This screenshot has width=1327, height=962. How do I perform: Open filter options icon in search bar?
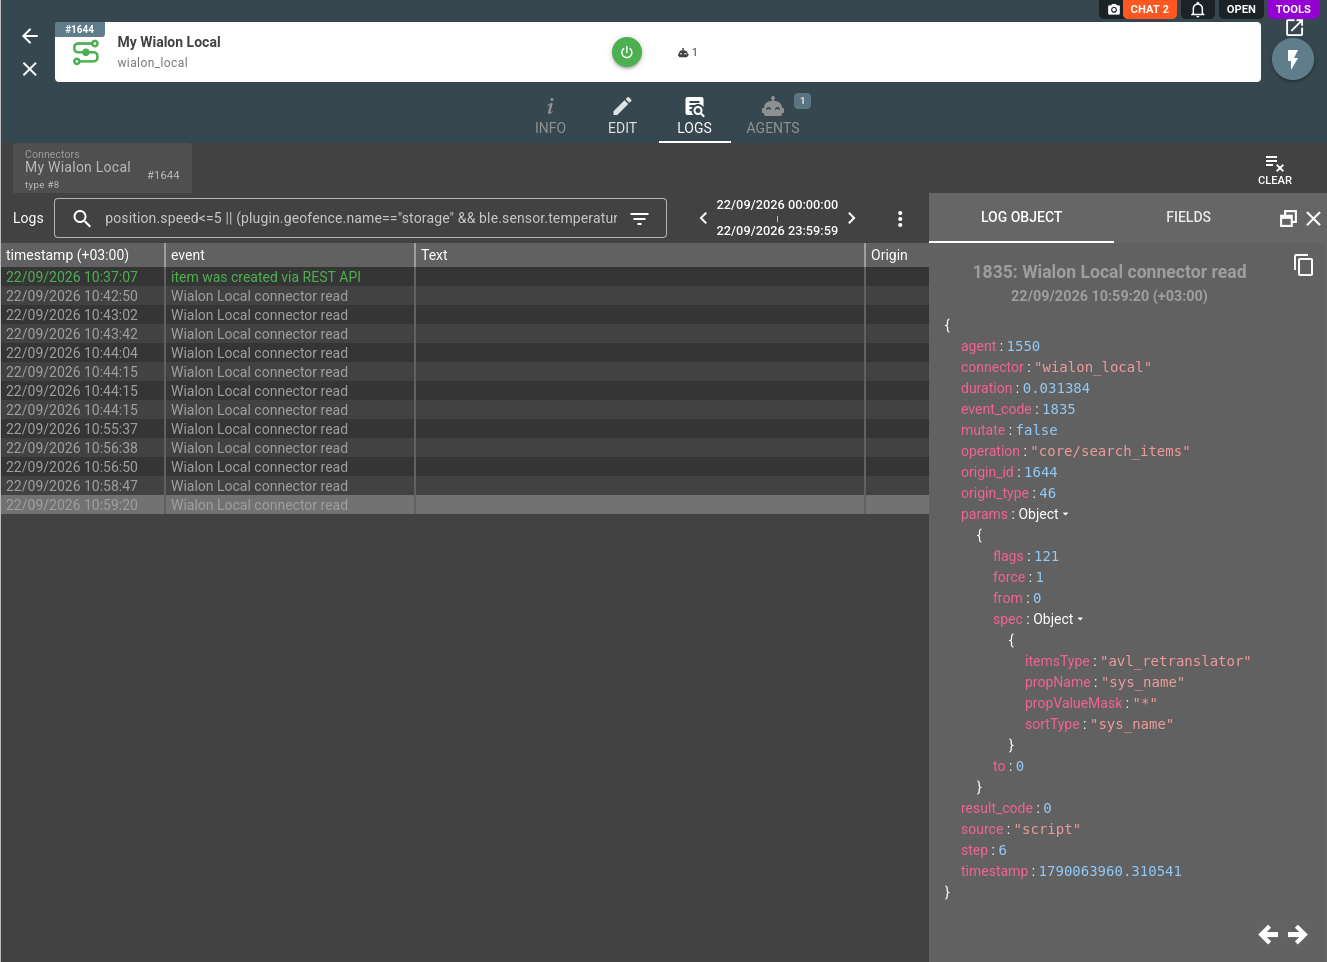(x=640, y=218)
